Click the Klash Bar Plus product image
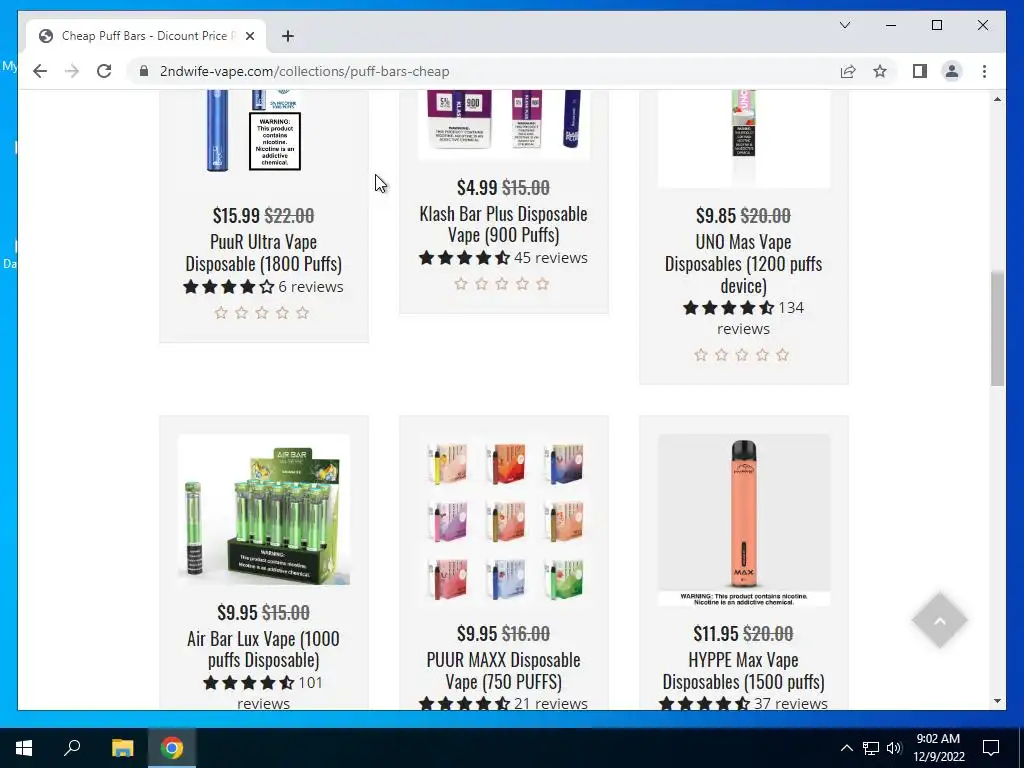 (503, 124)
